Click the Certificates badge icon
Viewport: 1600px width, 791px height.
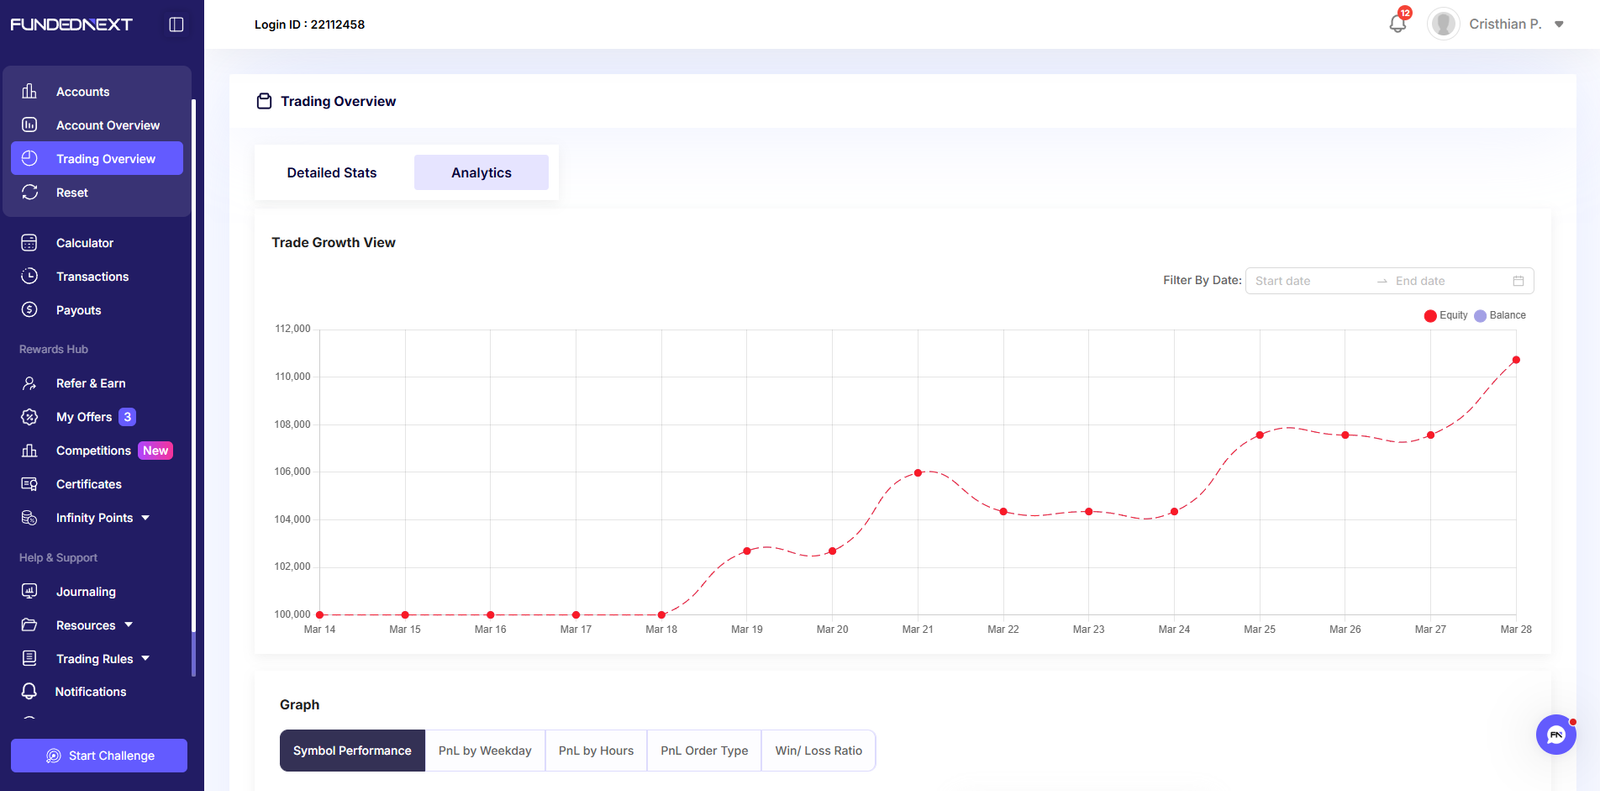click(29, 484)
